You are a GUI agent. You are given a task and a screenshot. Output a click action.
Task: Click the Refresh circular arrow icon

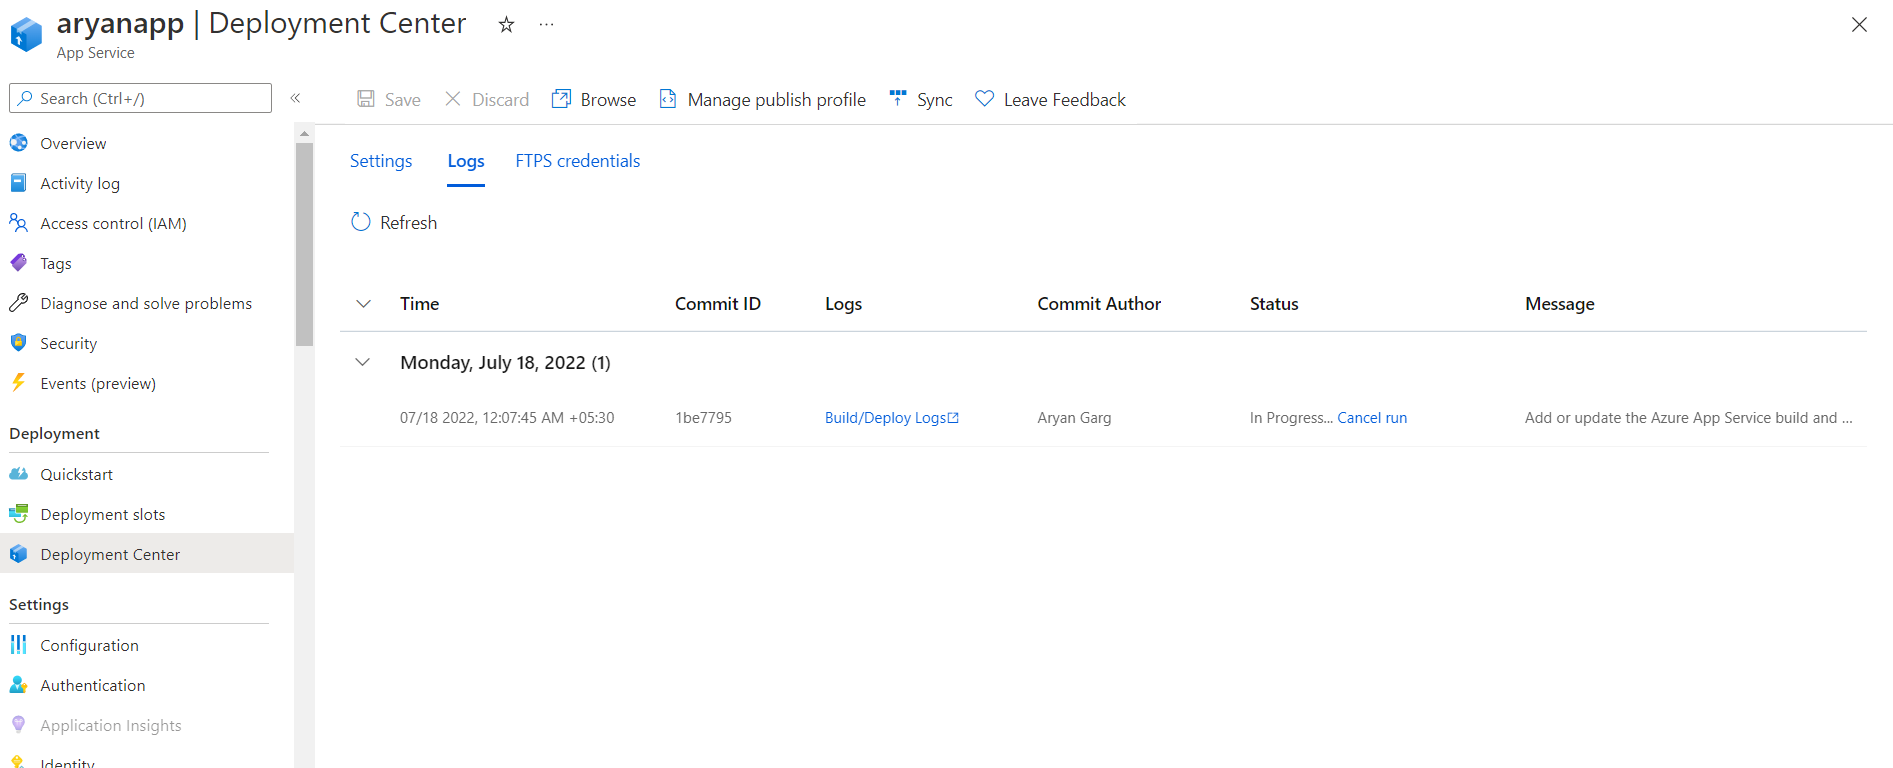[361, 222]
